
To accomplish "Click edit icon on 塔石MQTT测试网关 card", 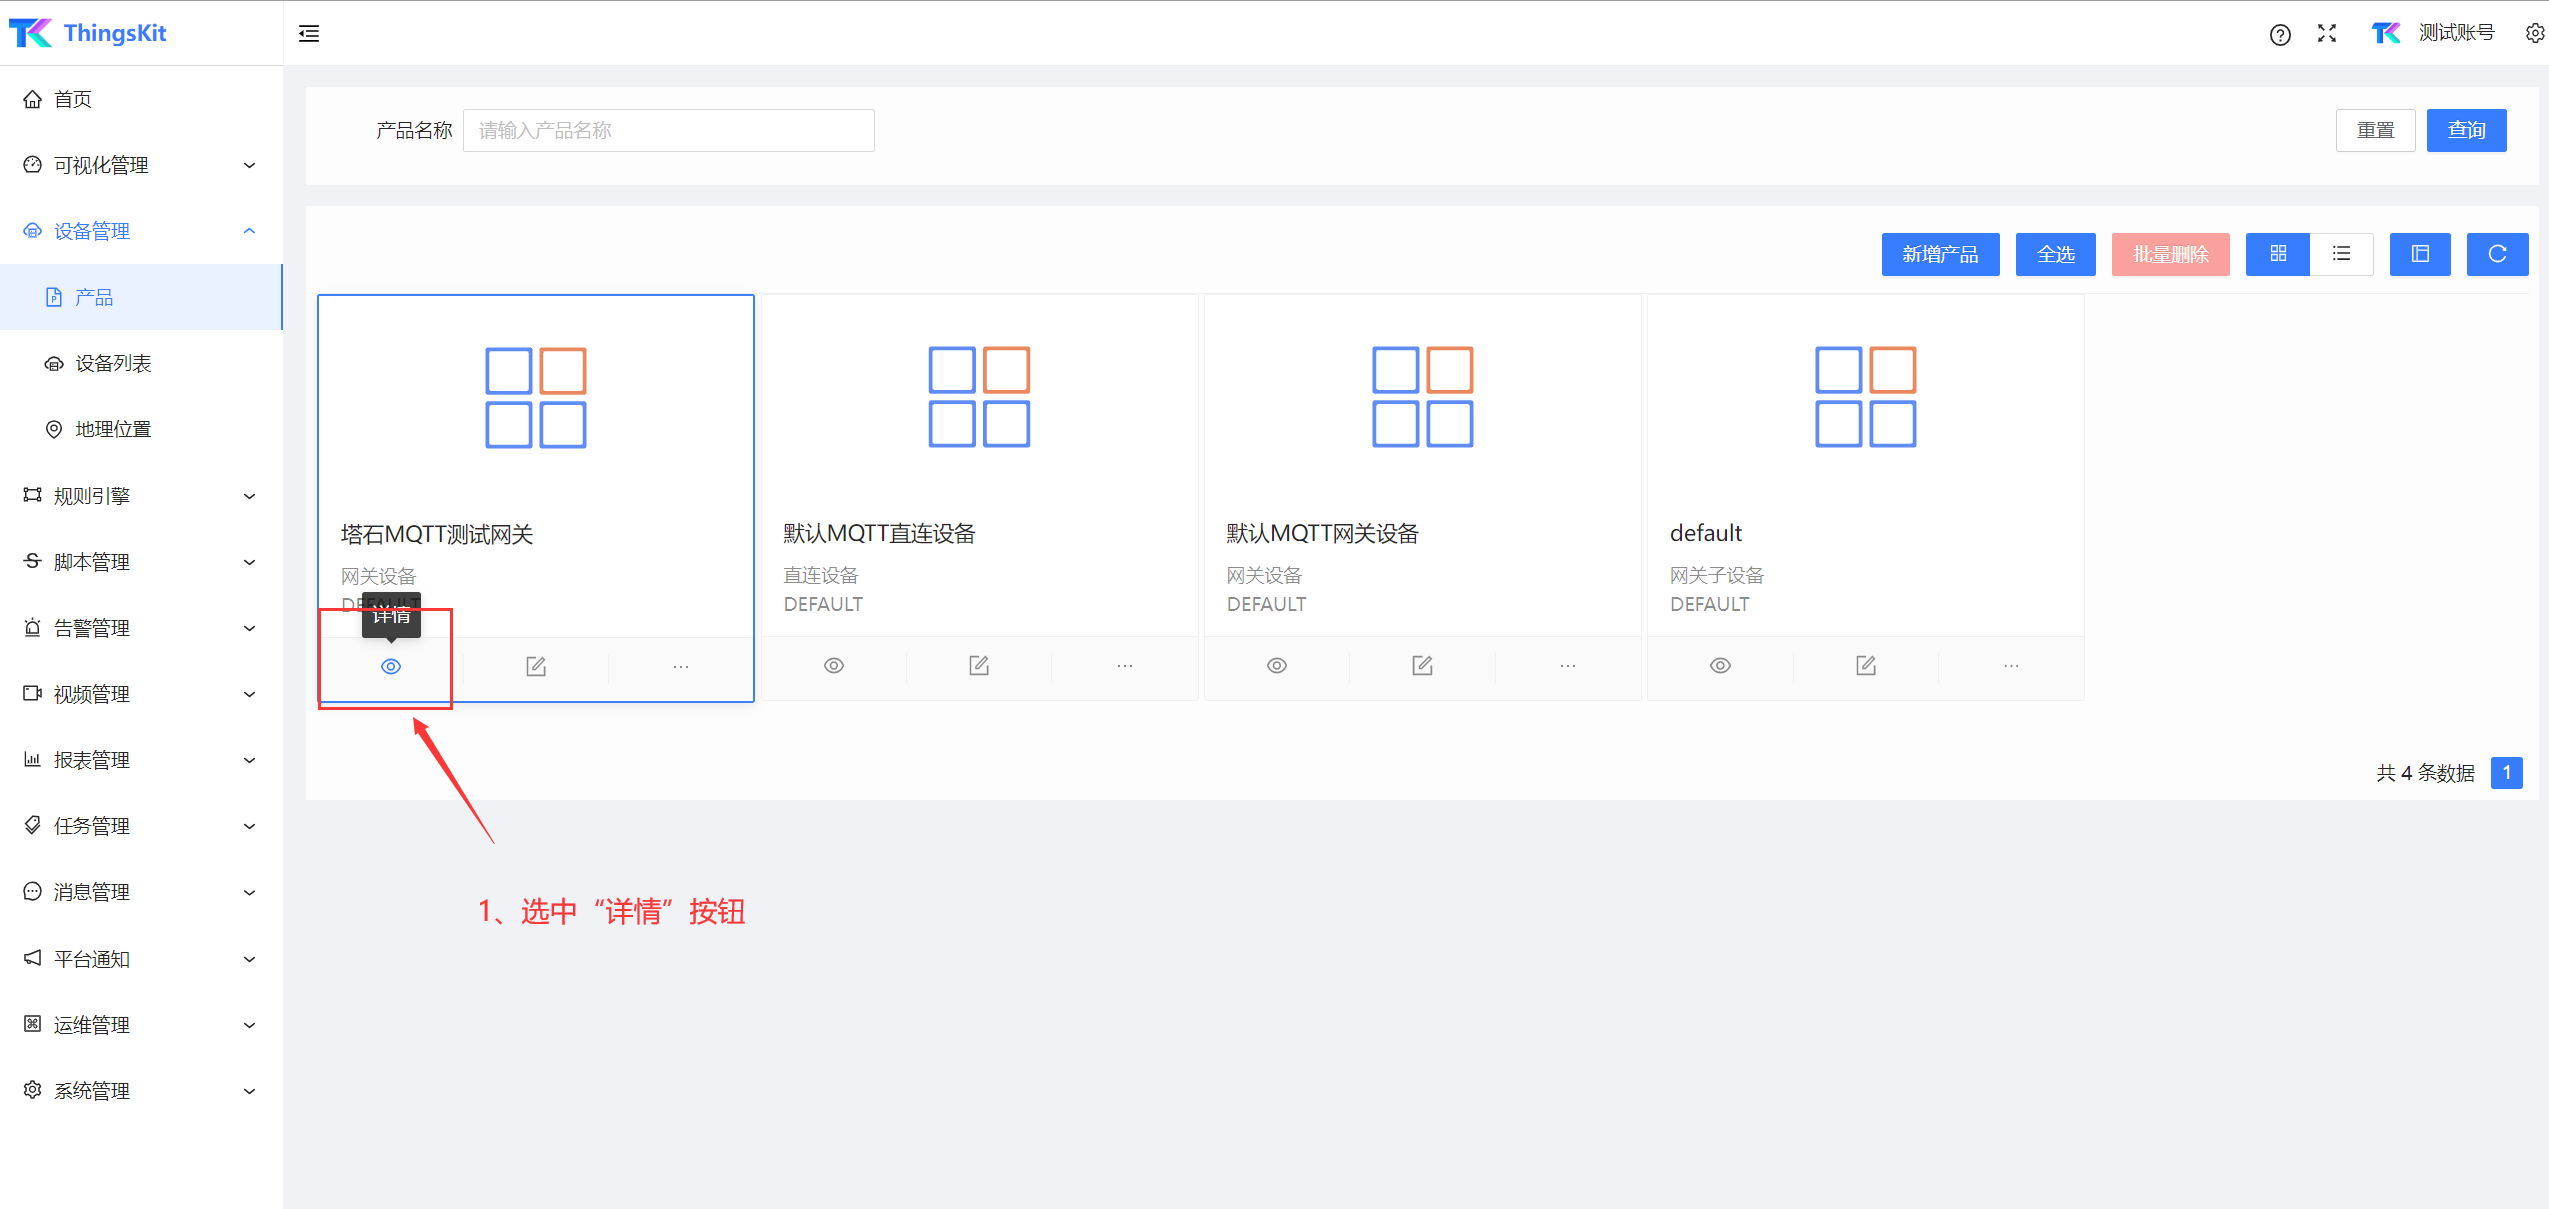I will (536, 666).
